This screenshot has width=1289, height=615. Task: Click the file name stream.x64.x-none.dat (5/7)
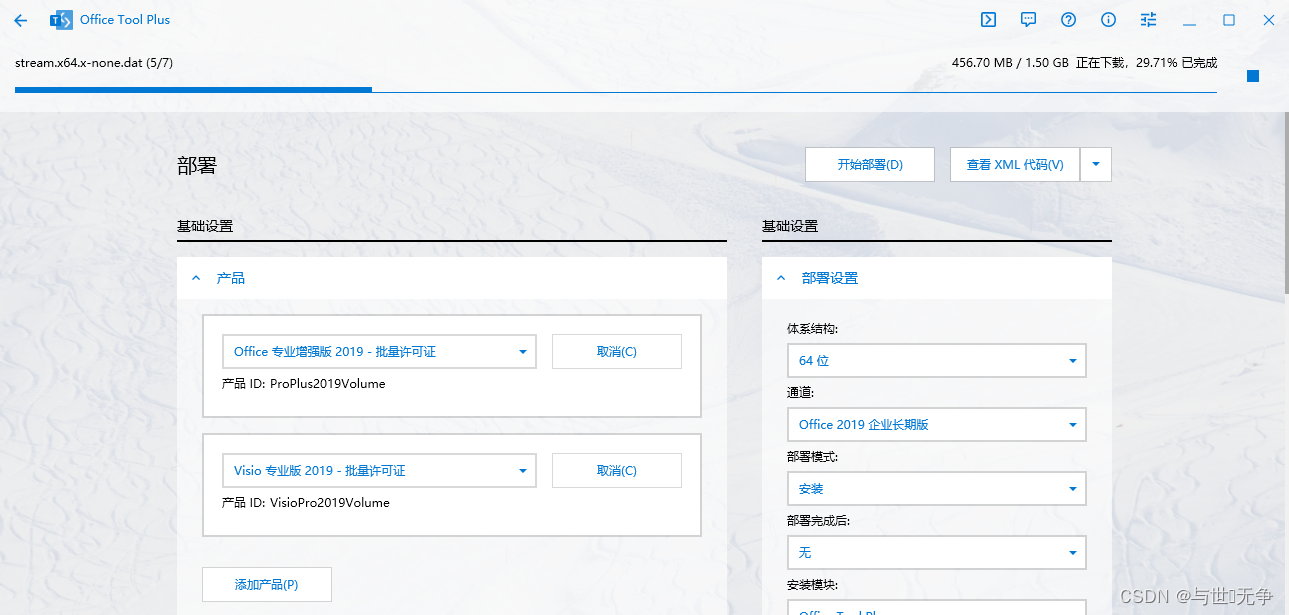pyautogui.click(x=94, y=63)
